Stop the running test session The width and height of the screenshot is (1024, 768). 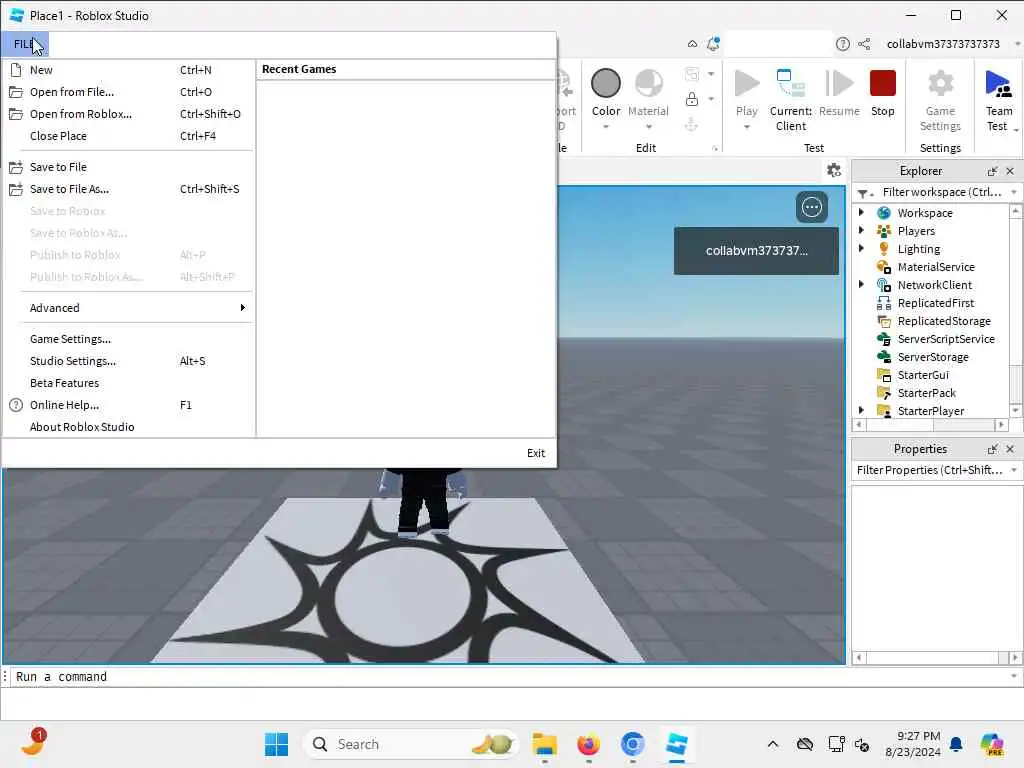(x=882, y=84)
